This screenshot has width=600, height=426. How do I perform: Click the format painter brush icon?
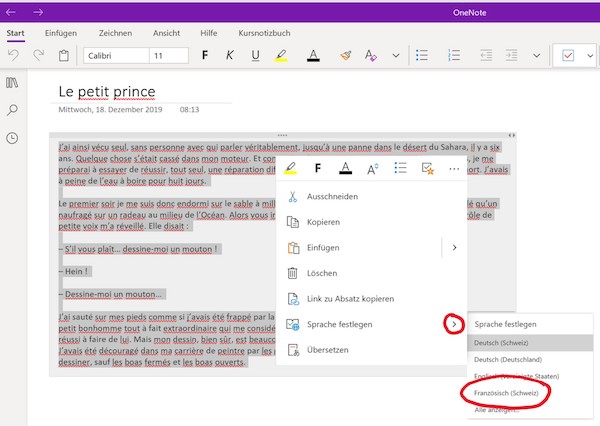coord(346,55)
